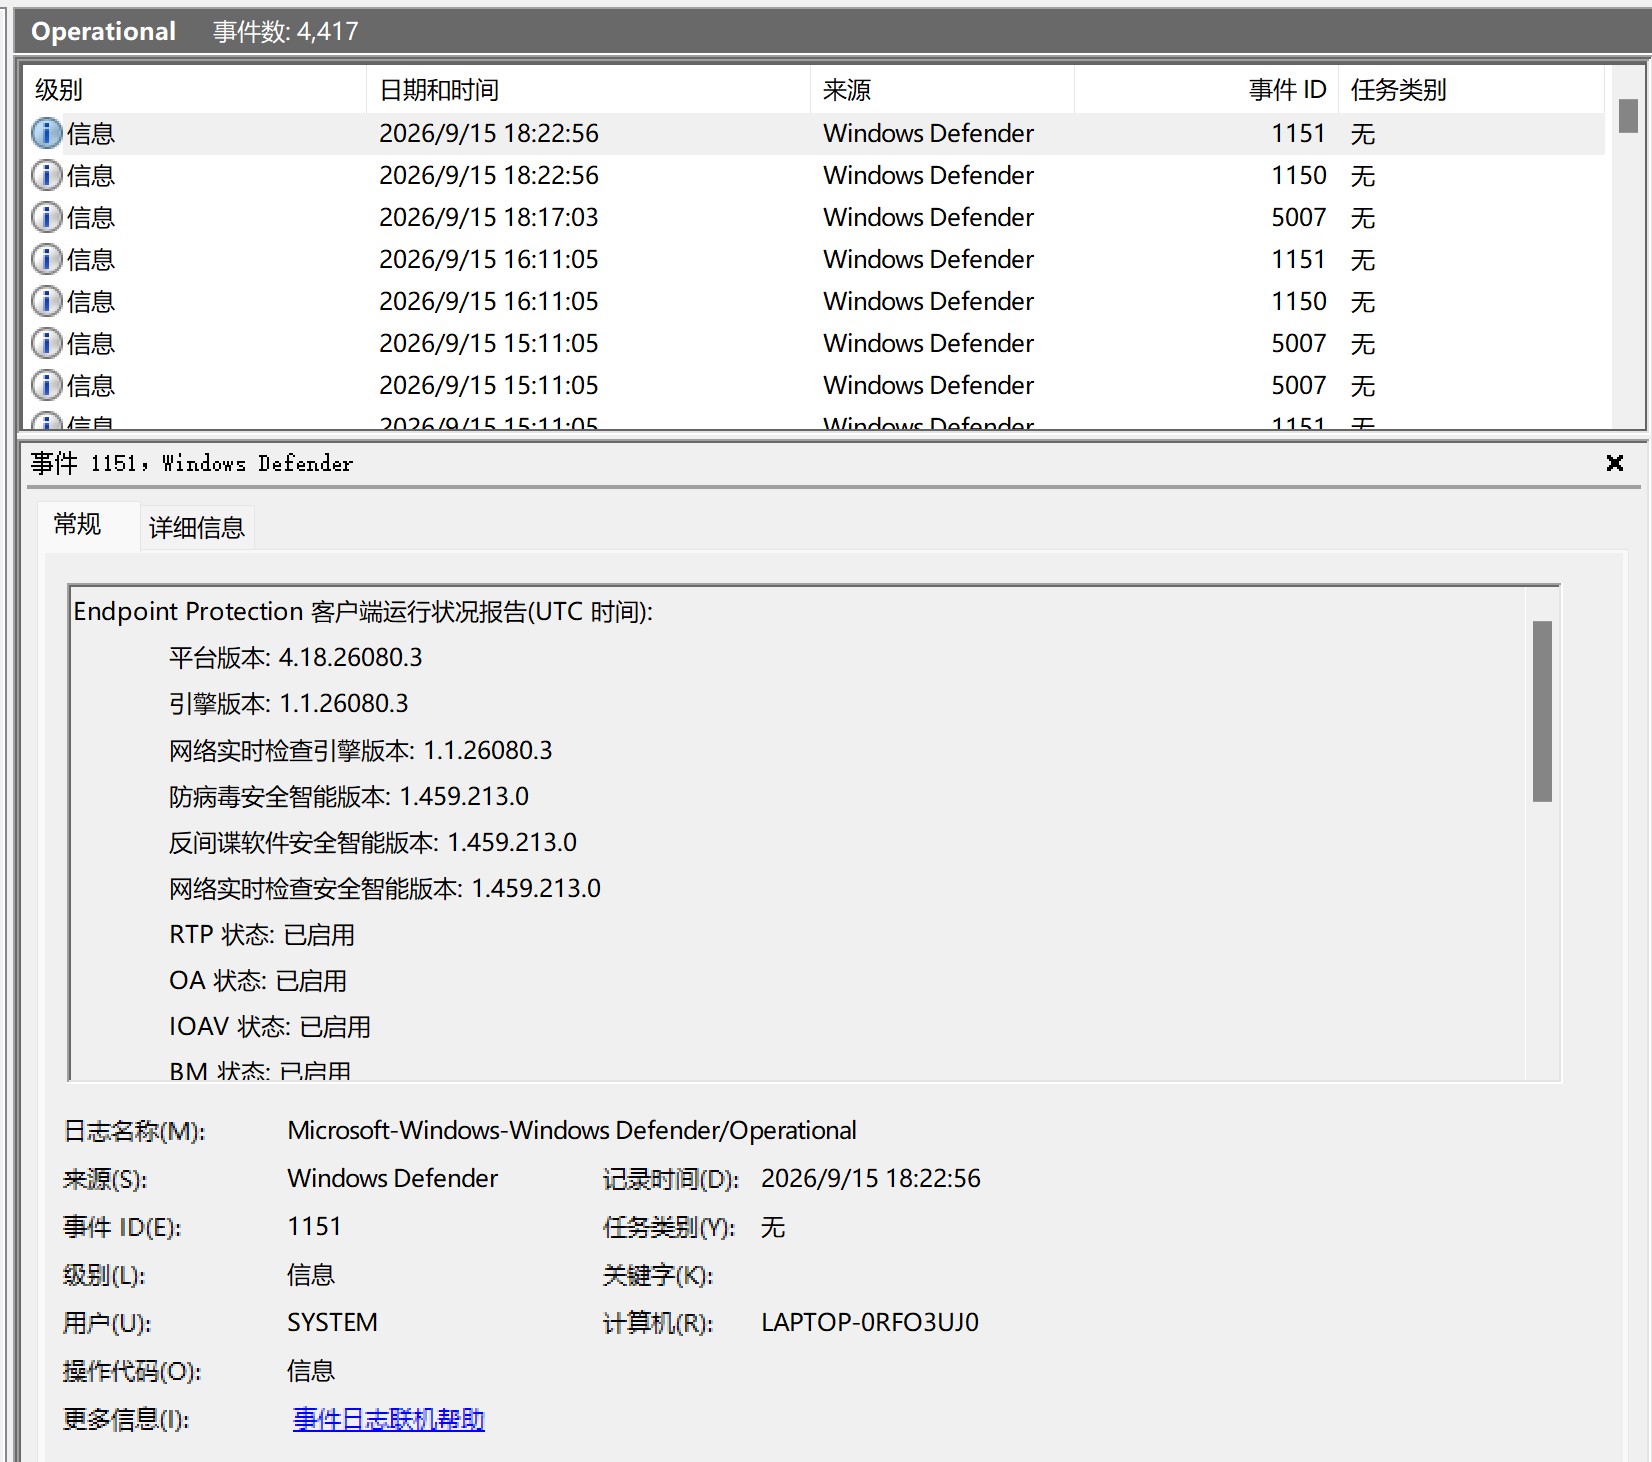Click the 反间谍软件安全智能版本 line
This screenshot has height=1462, width=1652.
(372, 842)
